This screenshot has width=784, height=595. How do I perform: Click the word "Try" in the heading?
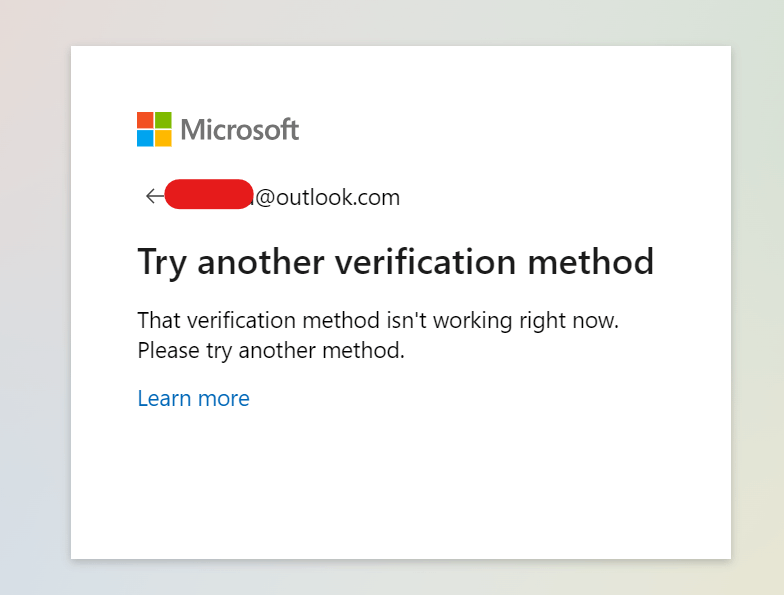click(162, 262)
